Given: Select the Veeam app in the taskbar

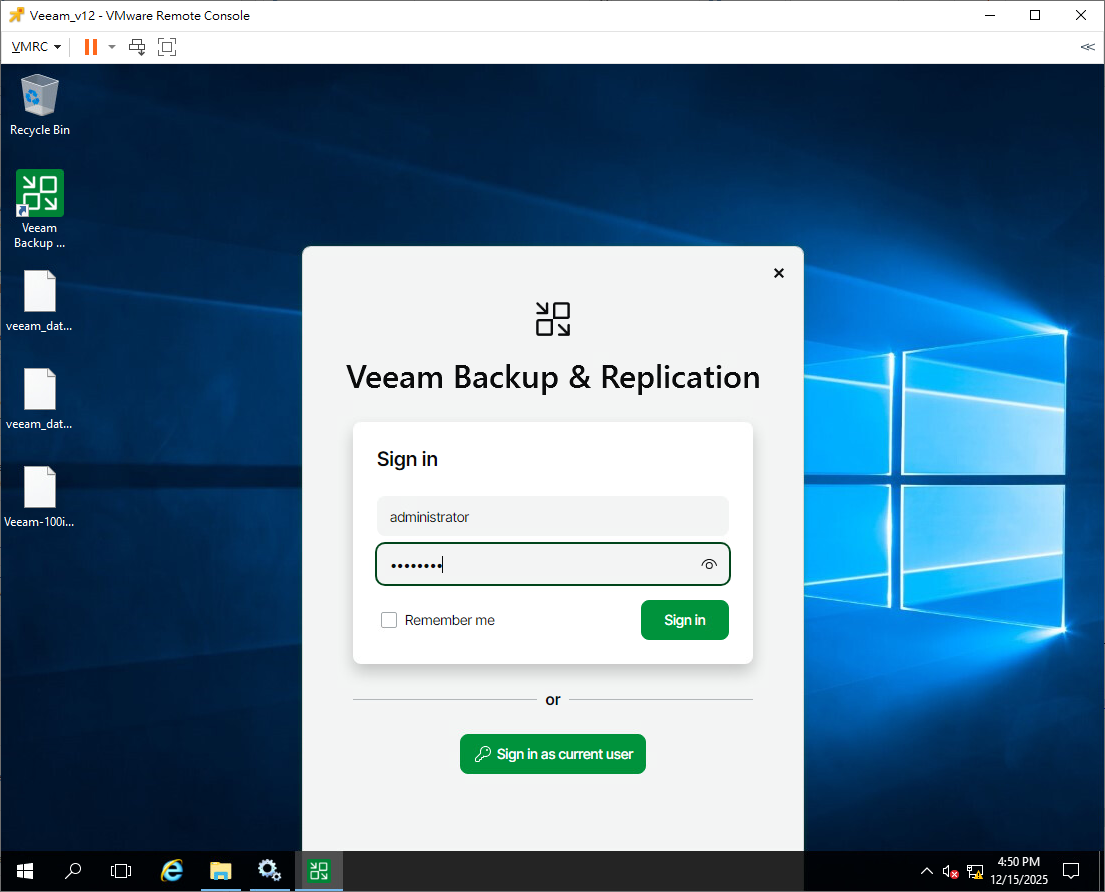Looking at the screenshot, I should coord(319,872).
